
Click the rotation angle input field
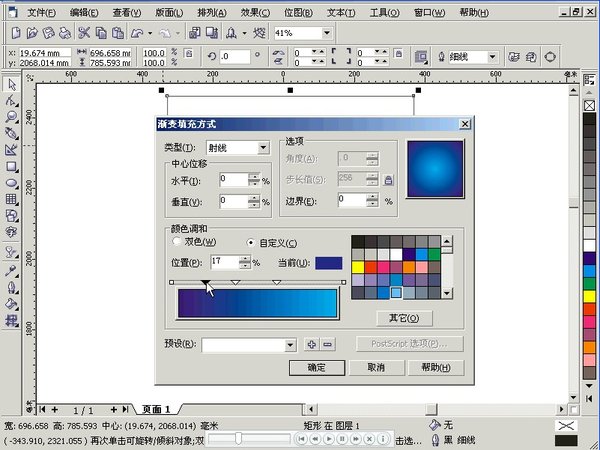pos(235,57)
